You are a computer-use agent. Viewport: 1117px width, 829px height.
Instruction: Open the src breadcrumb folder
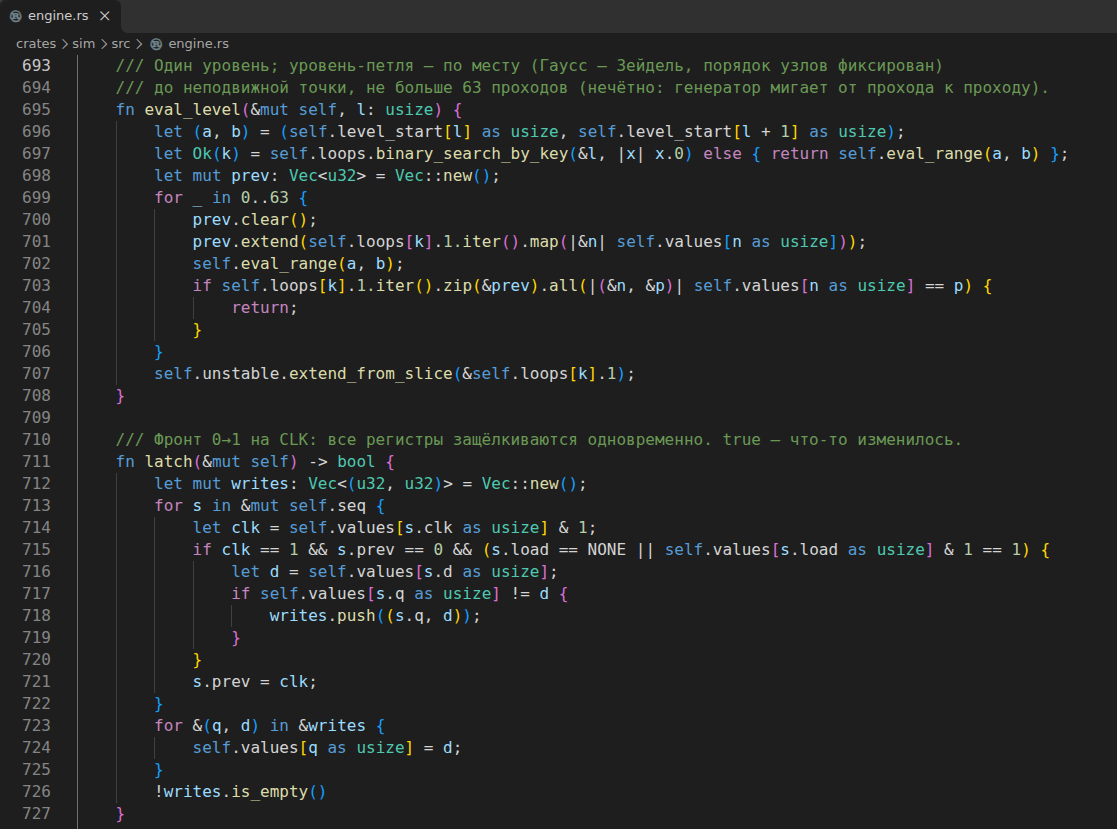coord(120,43)
